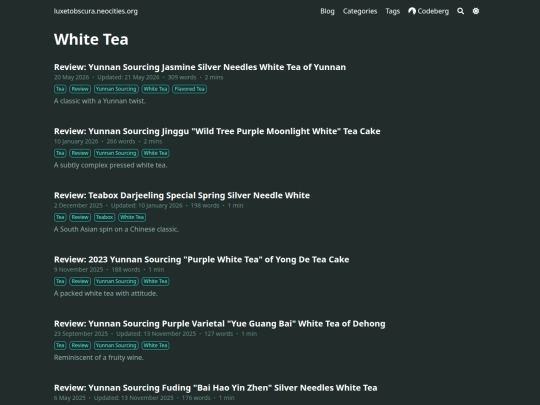Open the Tags menu item

pyautogui.click(x=393, y=11)
